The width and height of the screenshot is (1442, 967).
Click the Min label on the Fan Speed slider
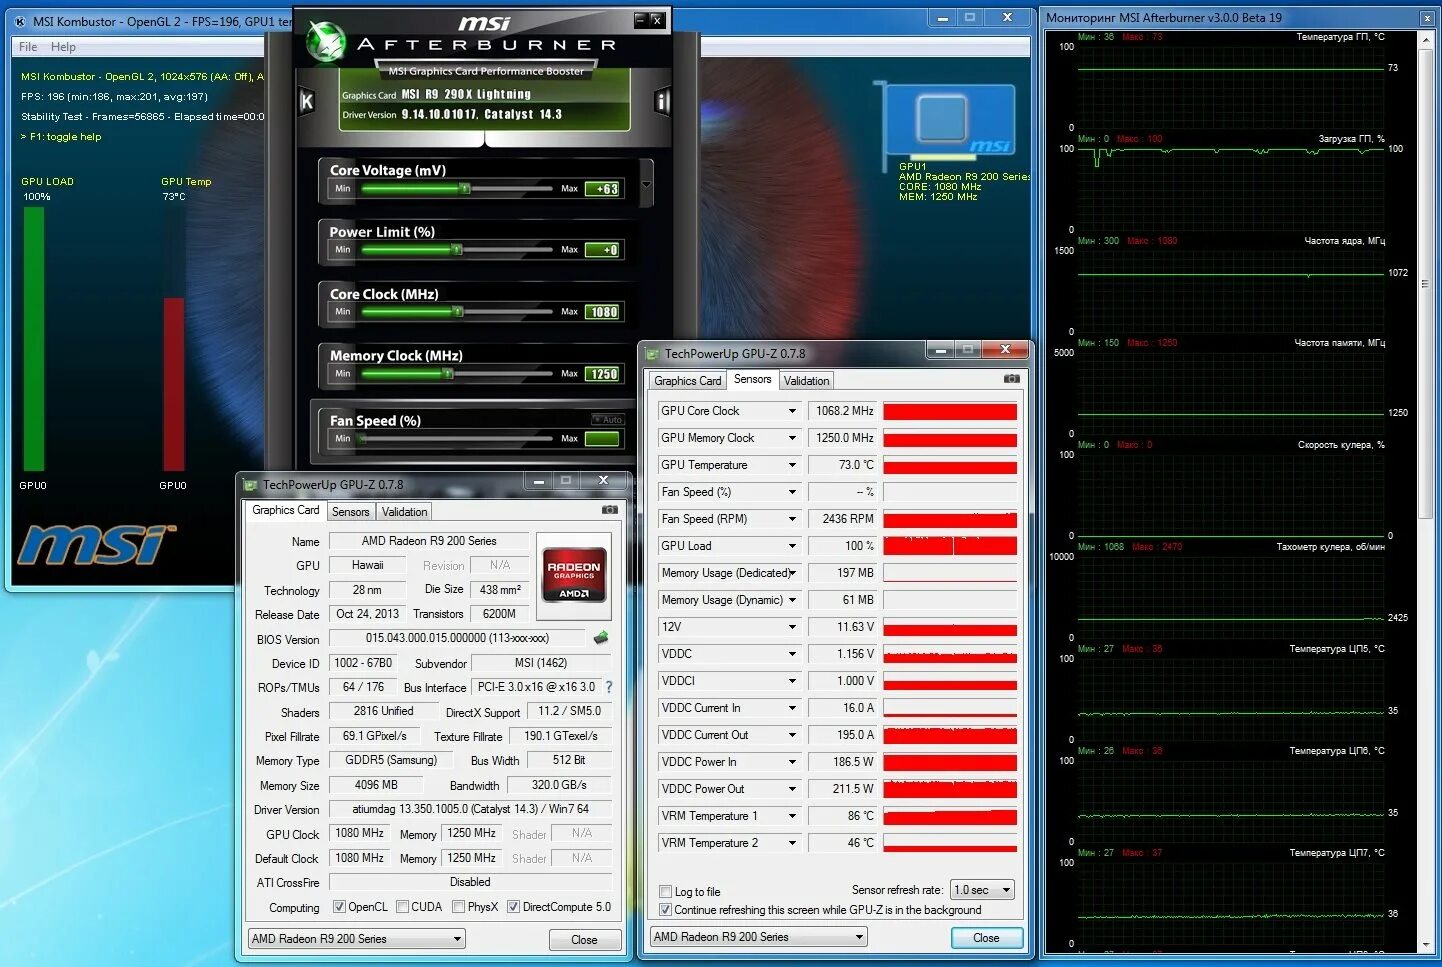343,439
